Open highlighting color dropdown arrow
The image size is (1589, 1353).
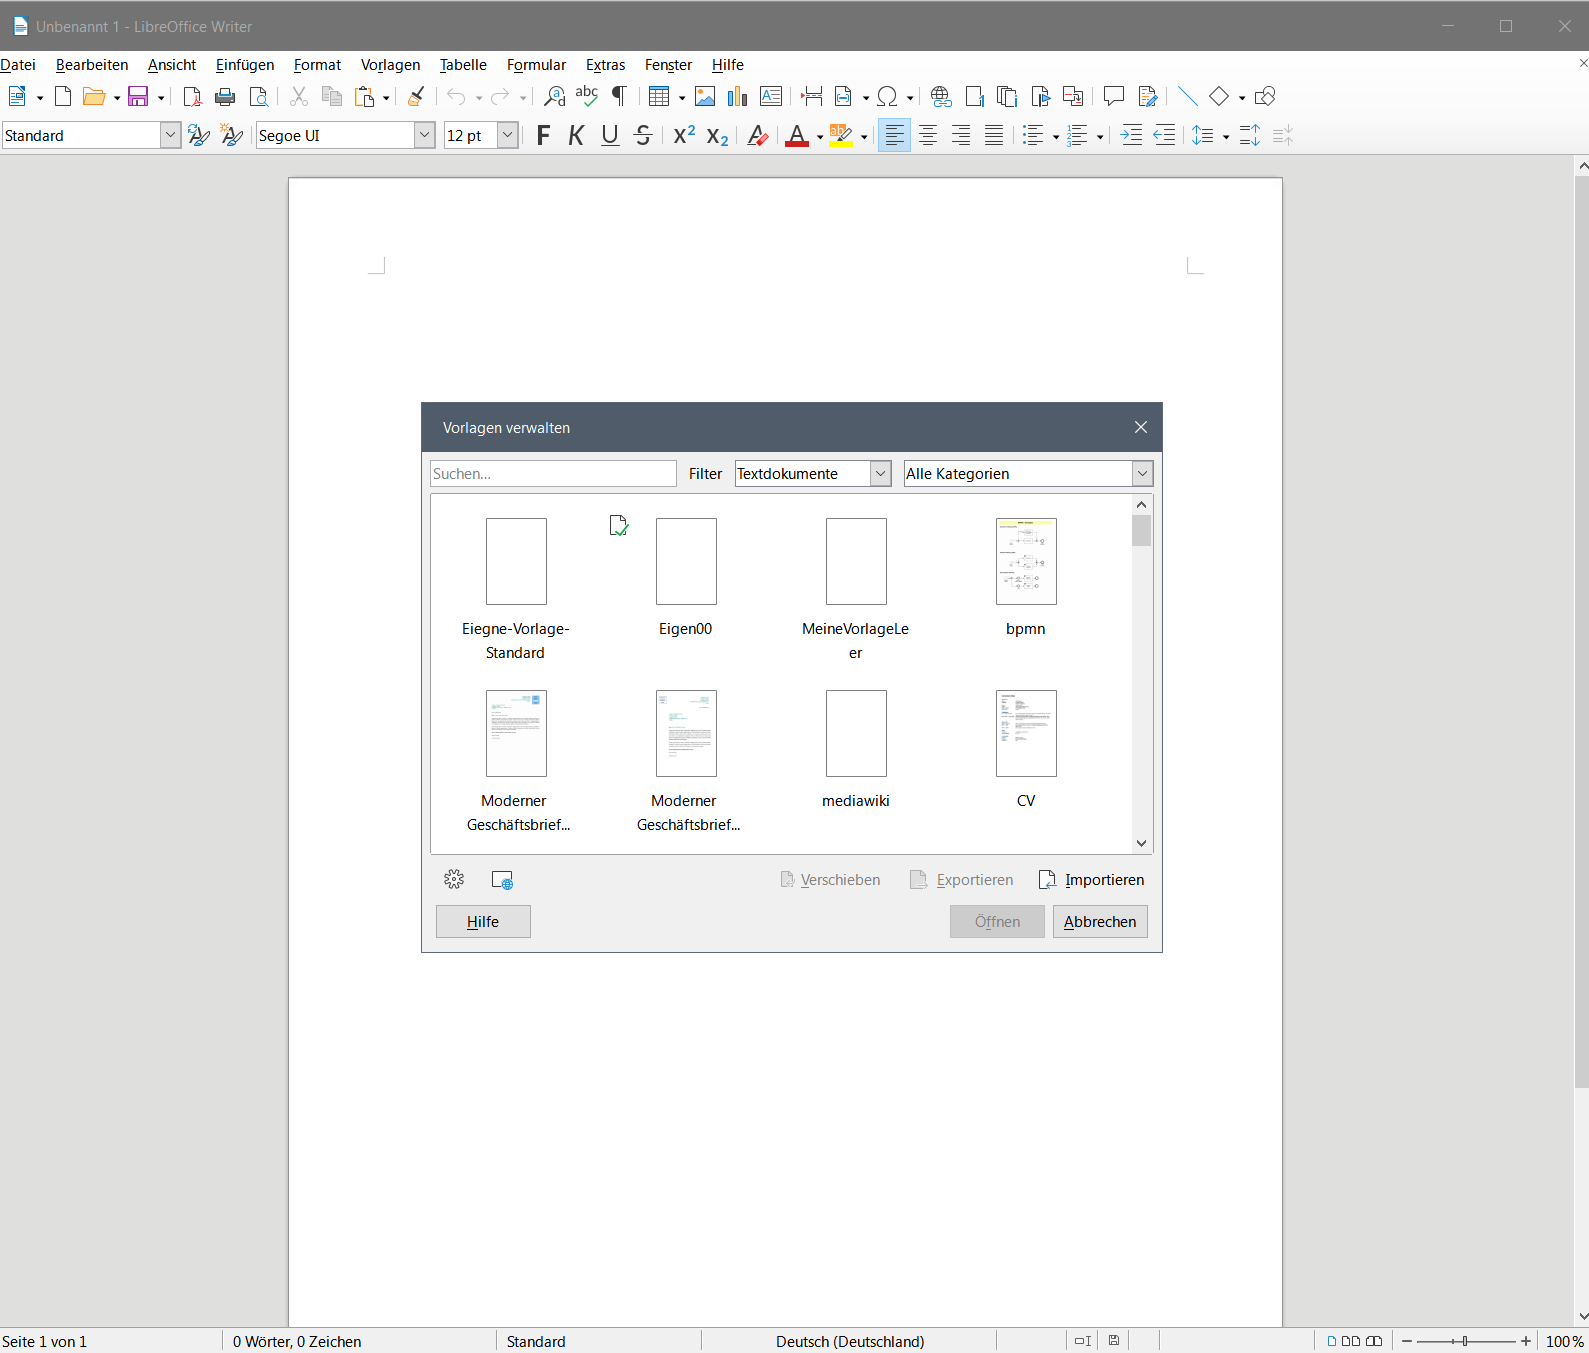(864, 137)
